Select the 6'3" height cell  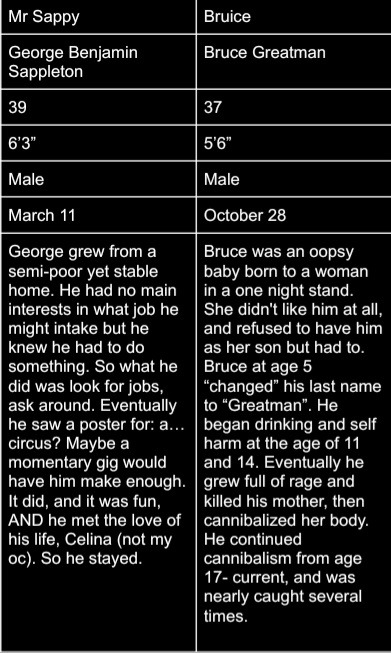98,143
